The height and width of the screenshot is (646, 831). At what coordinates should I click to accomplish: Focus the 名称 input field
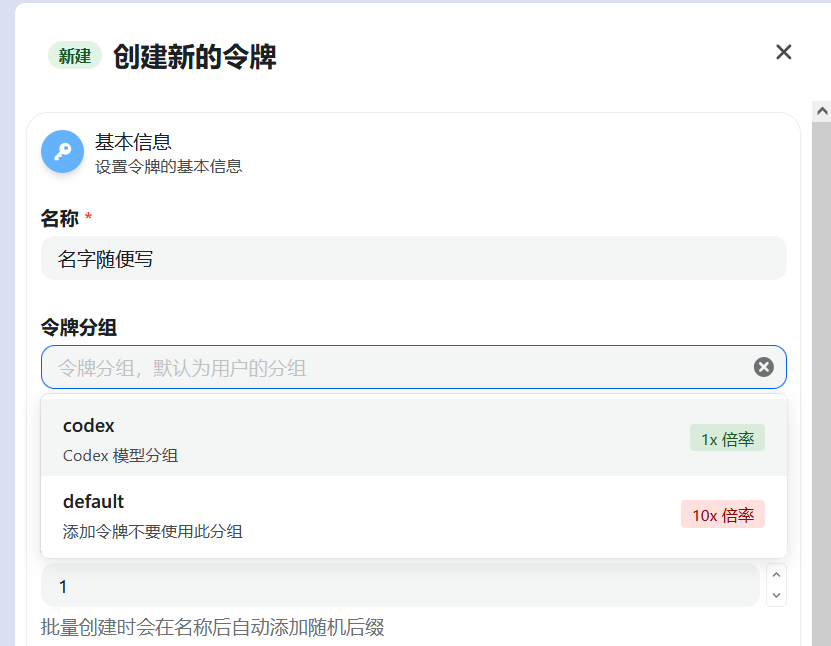pos(413,259)
